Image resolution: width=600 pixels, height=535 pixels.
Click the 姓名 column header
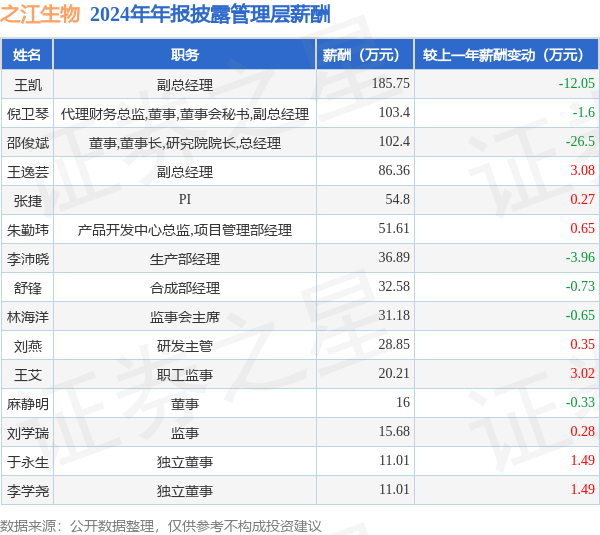pos(27,55)
